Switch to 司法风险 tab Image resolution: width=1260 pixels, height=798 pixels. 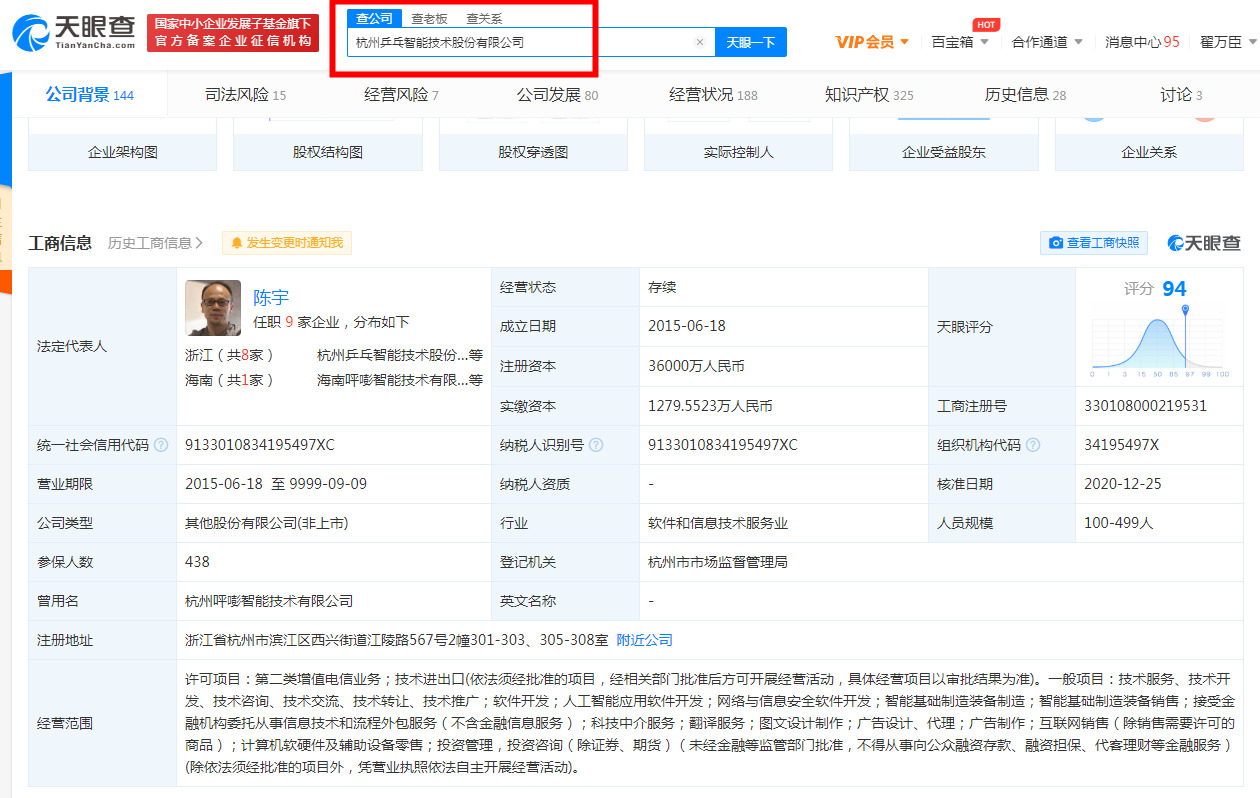(245, 95)
